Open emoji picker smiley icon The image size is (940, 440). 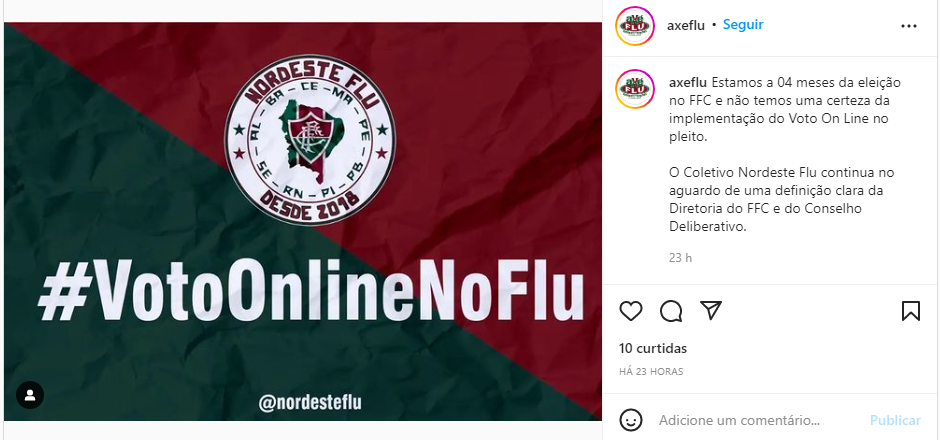click(631, 420)
